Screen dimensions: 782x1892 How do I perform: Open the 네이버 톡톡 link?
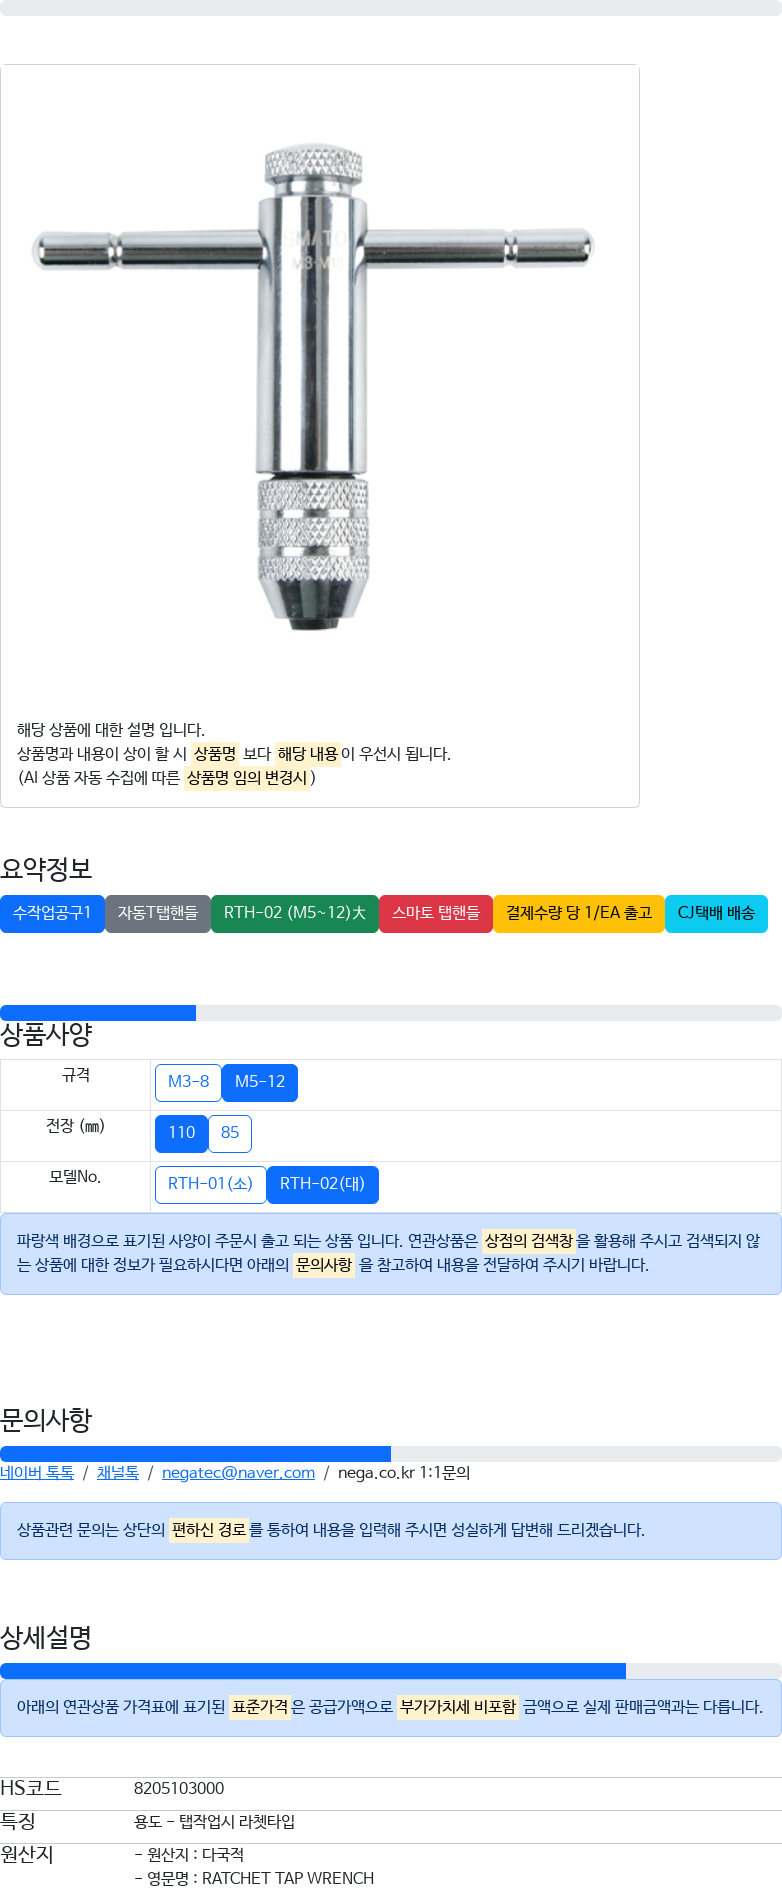click(x=37, y=1473)
